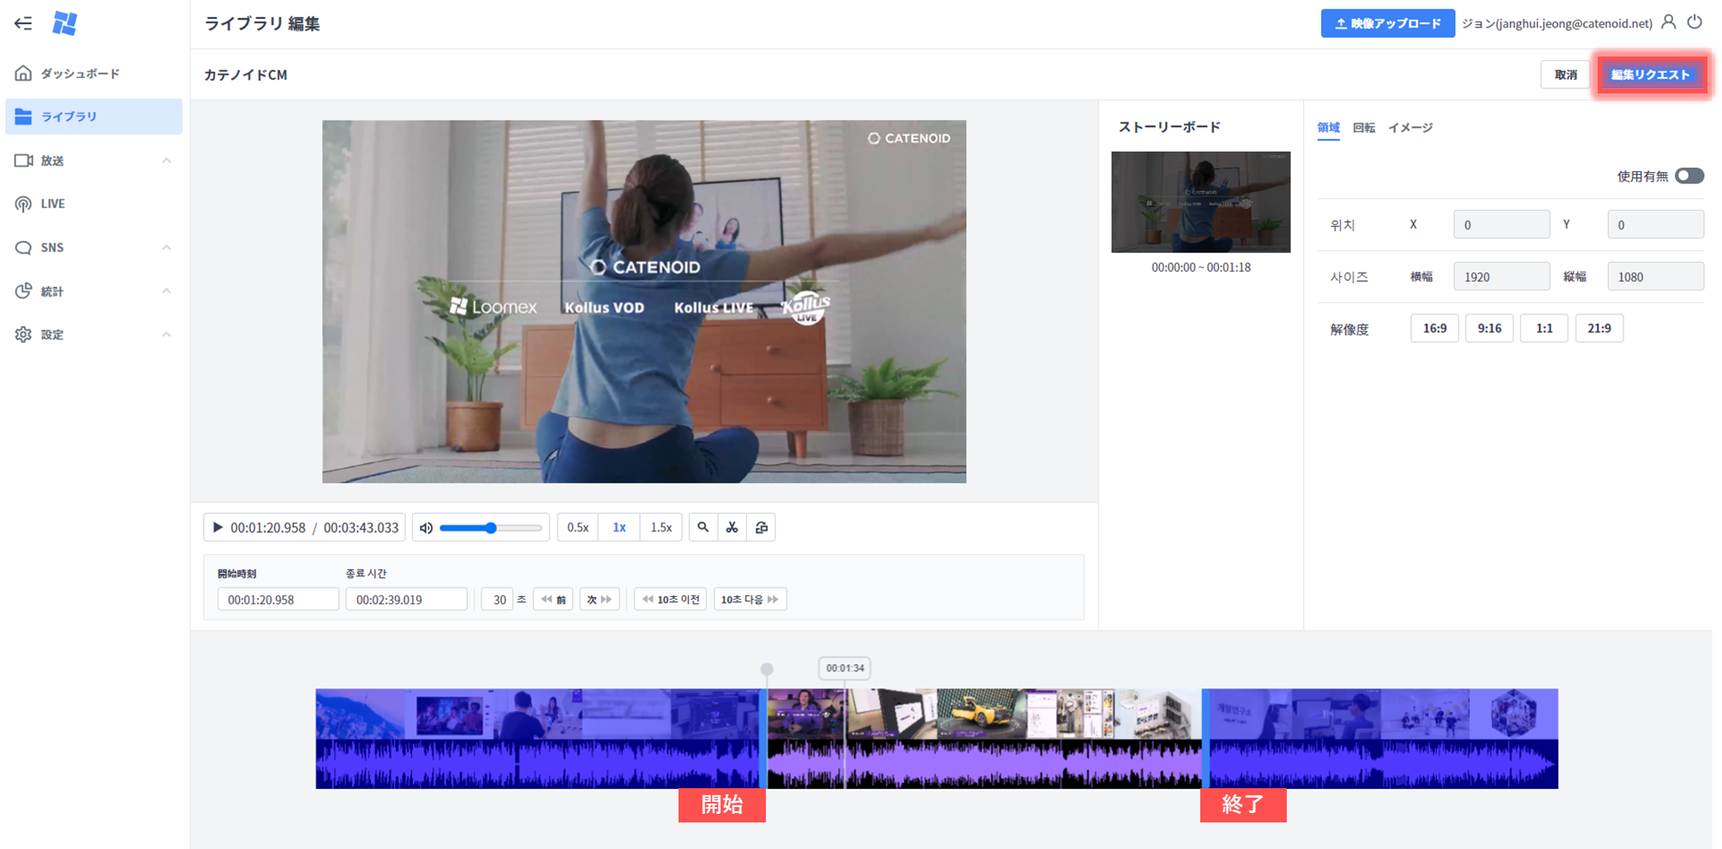The width and height of the screenshot is (1722, 849).
Task: Click the power logout icon
Action: point(1694,22)
